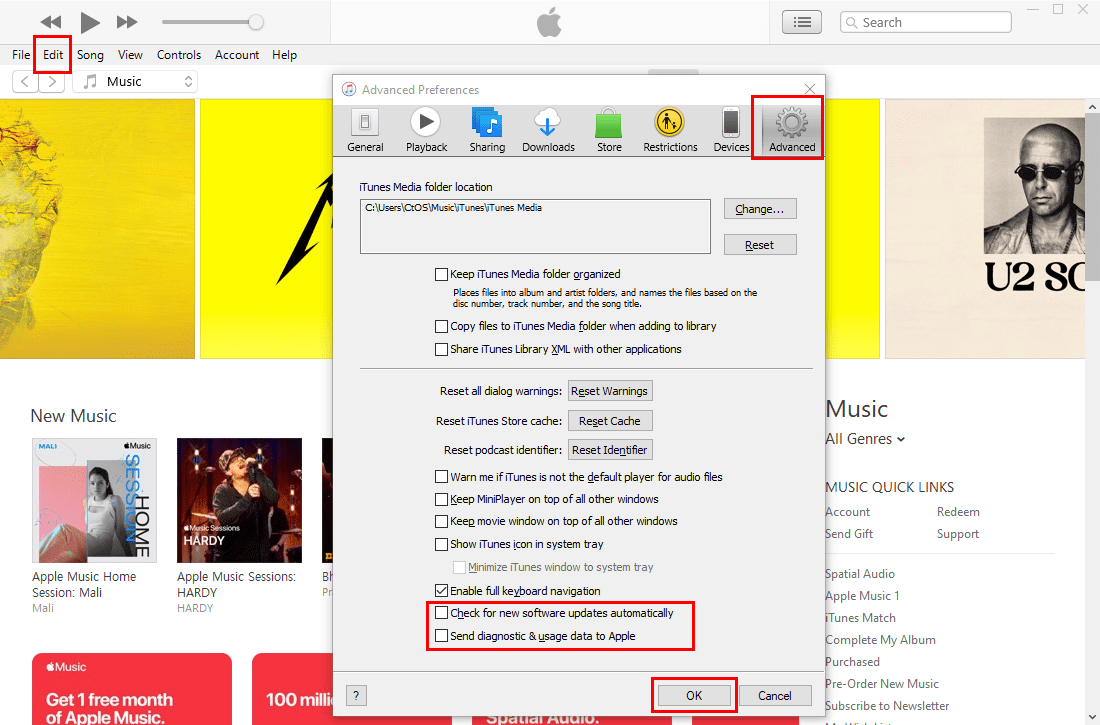Click the play button in iTunes
Viewport: 1100px width, 725px height.
click(89, 22)
